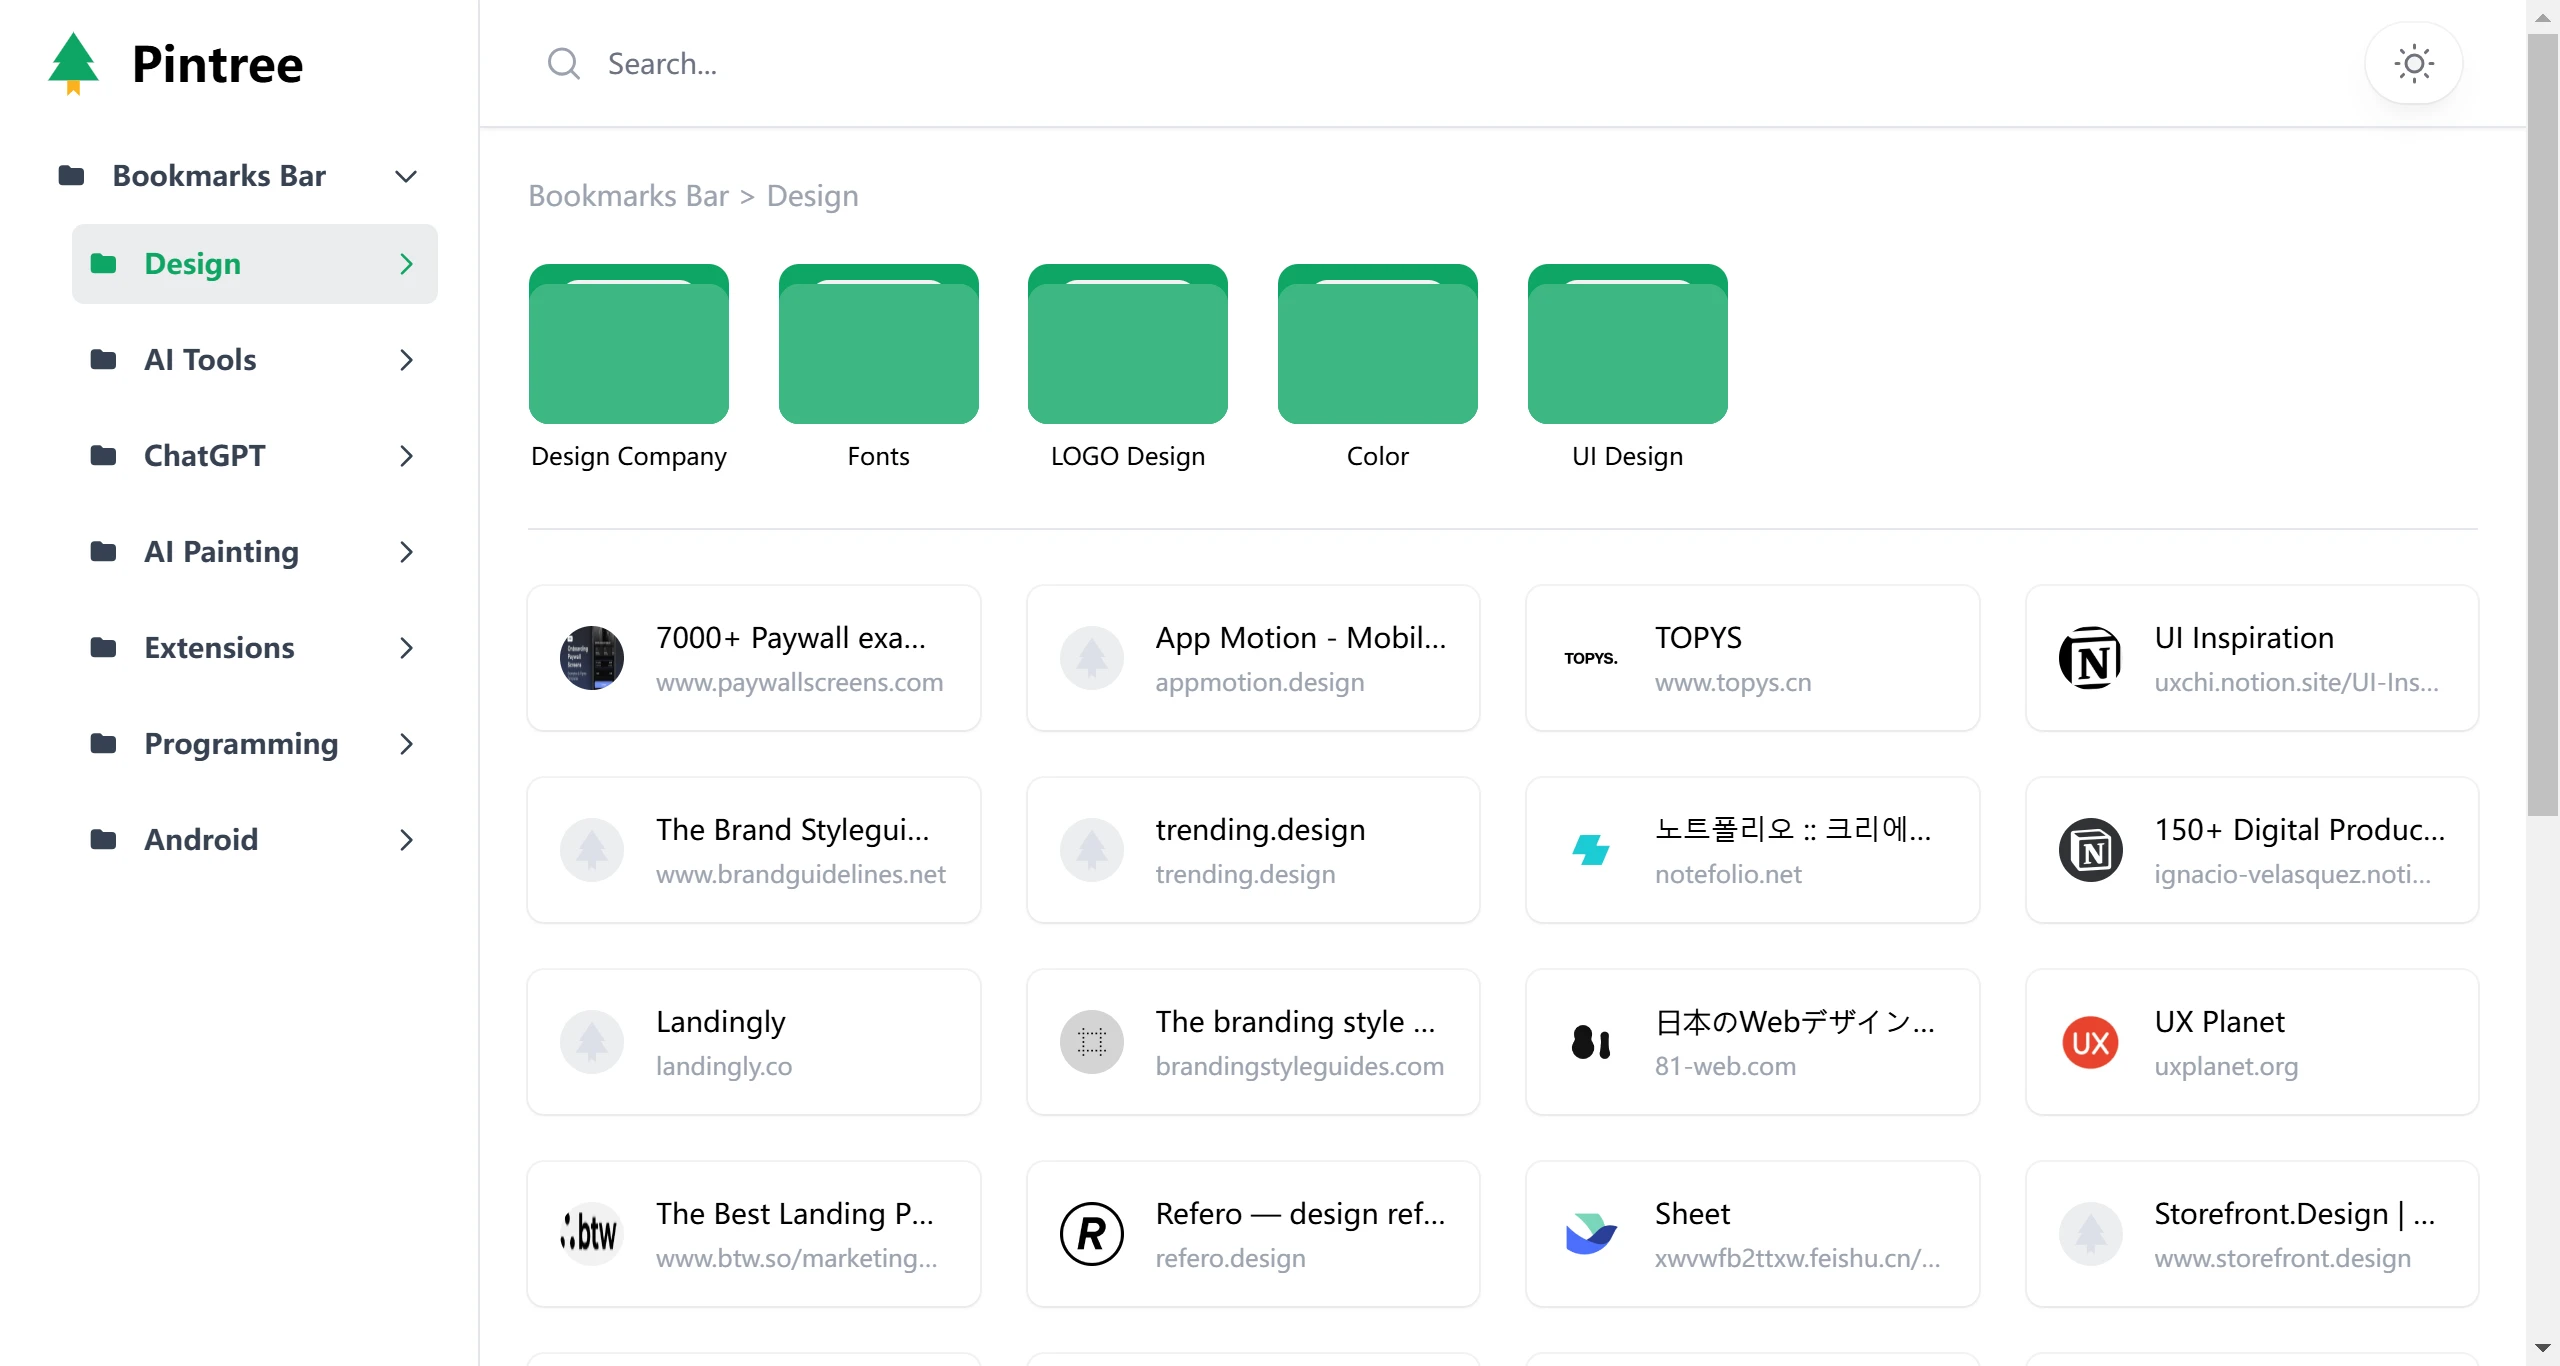Select the Android folder in sidebar
2560x1366 pixels.
200,840
